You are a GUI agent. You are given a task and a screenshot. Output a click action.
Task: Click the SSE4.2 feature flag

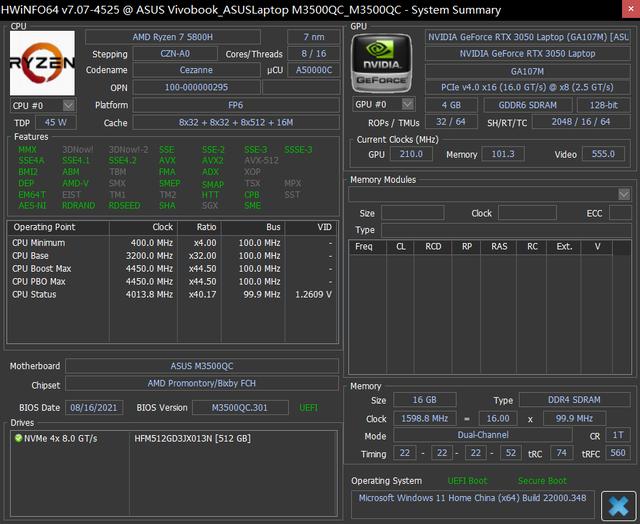[122, 160]
